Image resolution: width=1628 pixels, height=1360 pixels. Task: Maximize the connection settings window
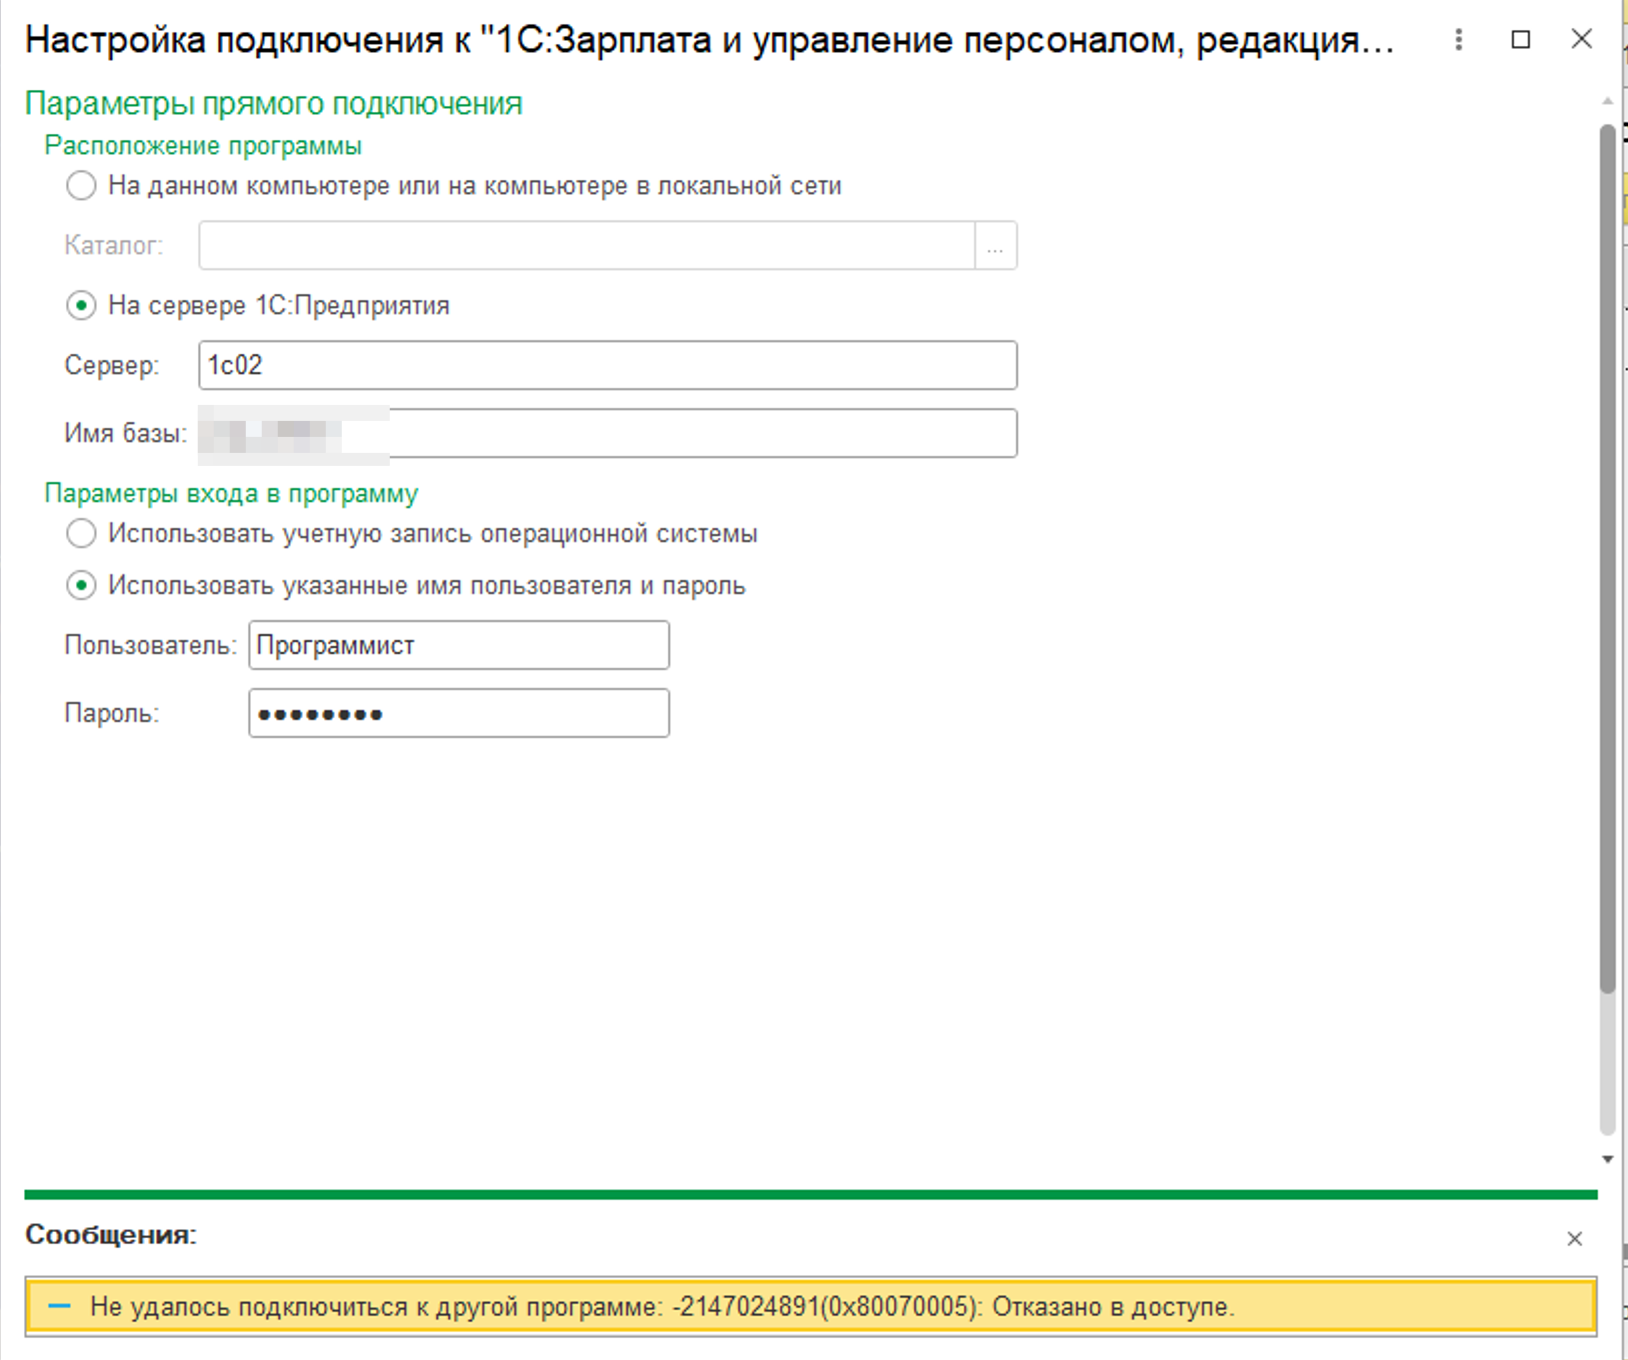pos(1521,40)
